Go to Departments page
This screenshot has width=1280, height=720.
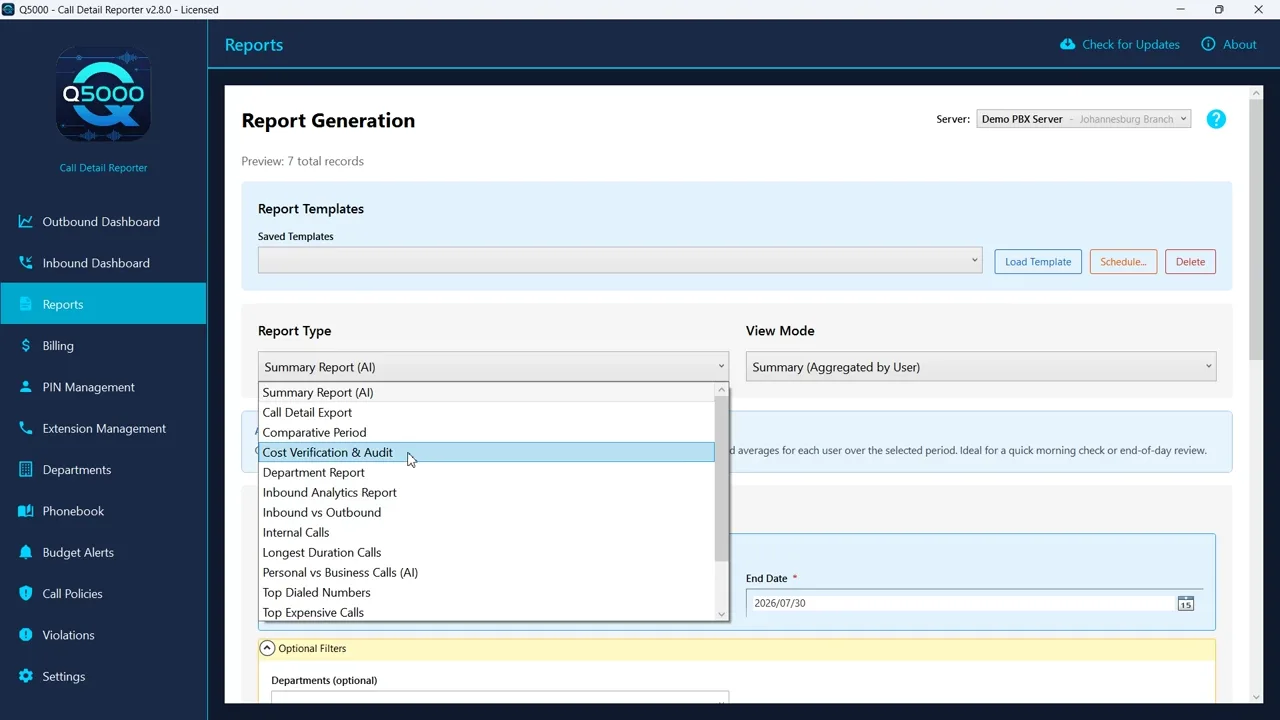103,470
